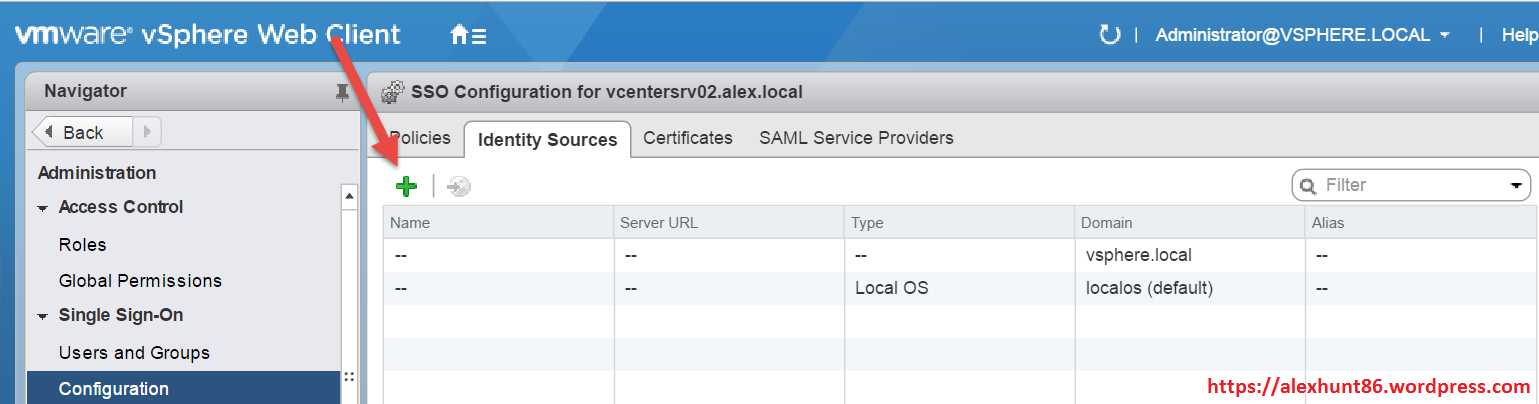Sort by the Alias column header
Viewport: 1539px width, 404px height.
pyautogui.click(x=1421, y=223)
